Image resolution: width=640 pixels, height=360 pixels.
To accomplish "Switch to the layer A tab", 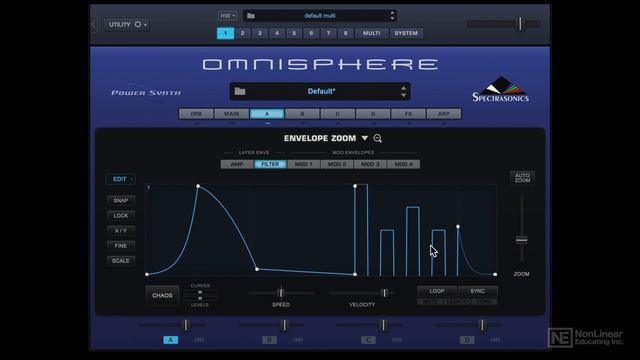I will [x=267, y=114].
